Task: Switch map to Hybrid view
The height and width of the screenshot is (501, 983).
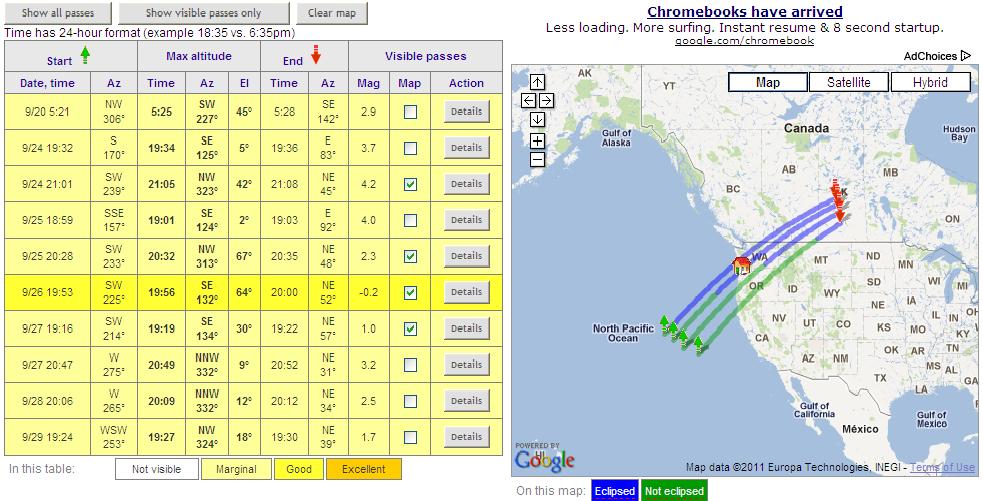Action: pos(929,82)
